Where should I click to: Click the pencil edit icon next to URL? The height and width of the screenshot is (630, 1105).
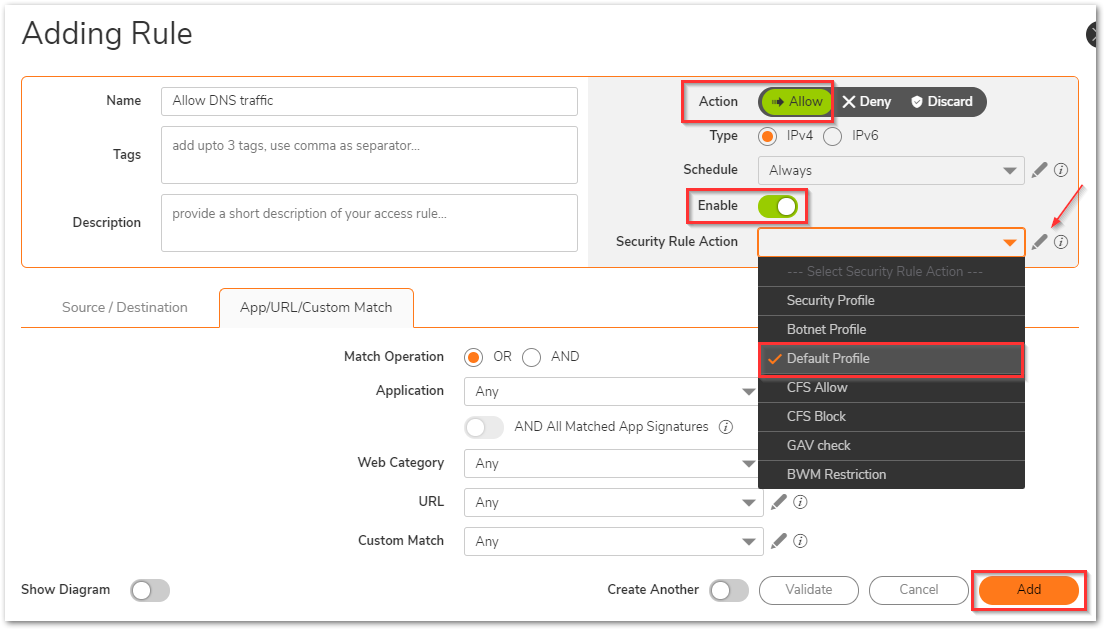(x=779, y=502)
